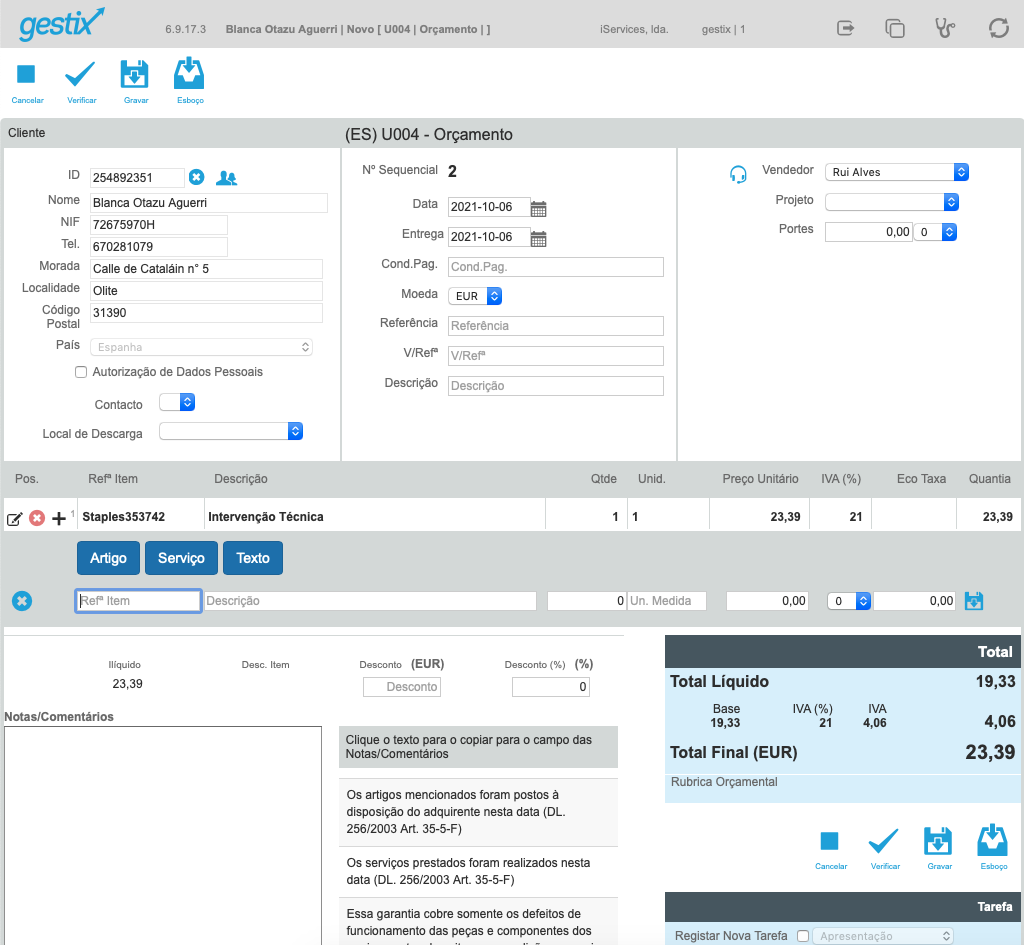Open the Projeto dropdown

892,202
